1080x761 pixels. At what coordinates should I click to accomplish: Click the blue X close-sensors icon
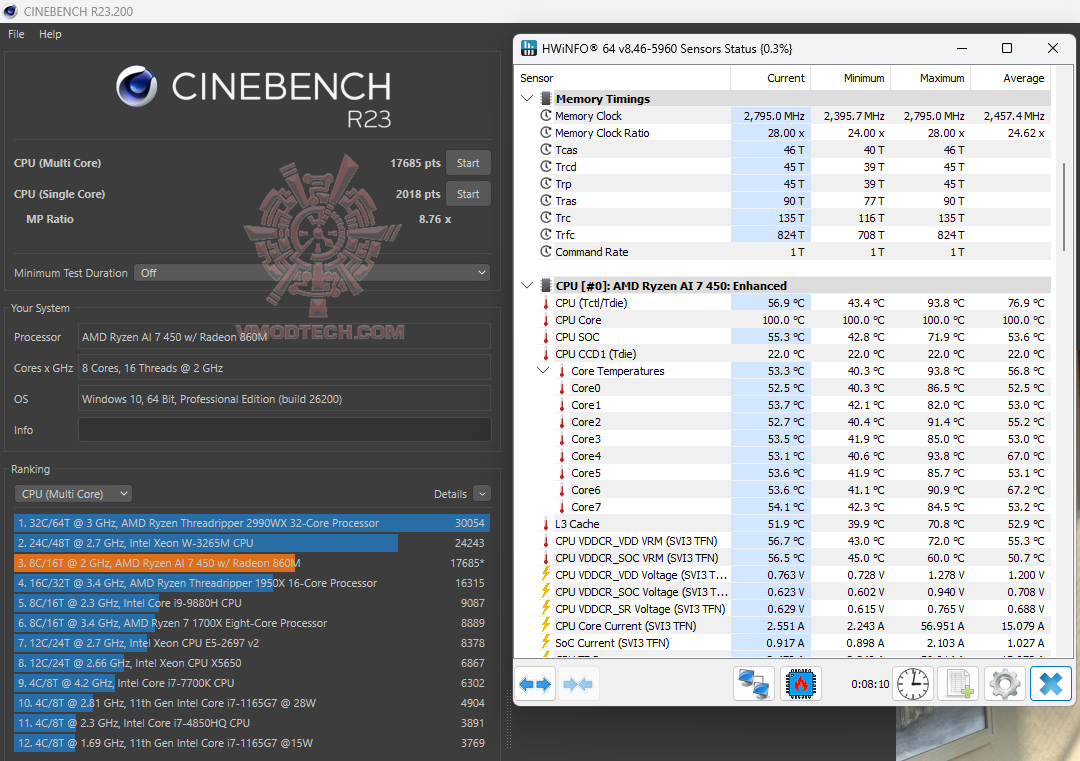[x=1050, y=684]
